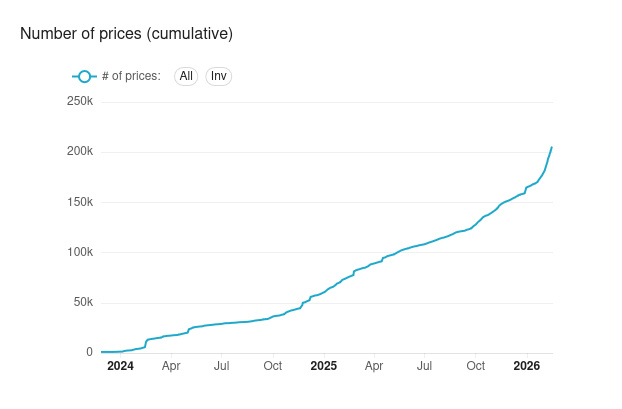The image size is (622, 409).
Task: Click the bold 2024 x-axis label
Action: click(120, 366)
